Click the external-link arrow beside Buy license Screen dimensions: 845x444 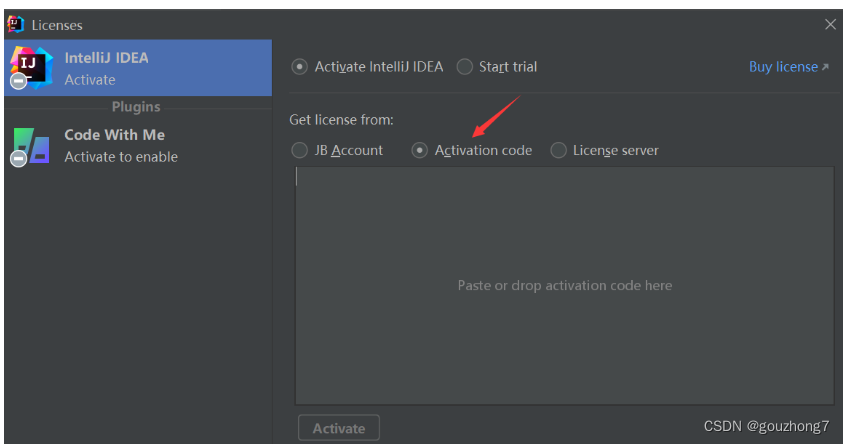click(x=825, y=67)
